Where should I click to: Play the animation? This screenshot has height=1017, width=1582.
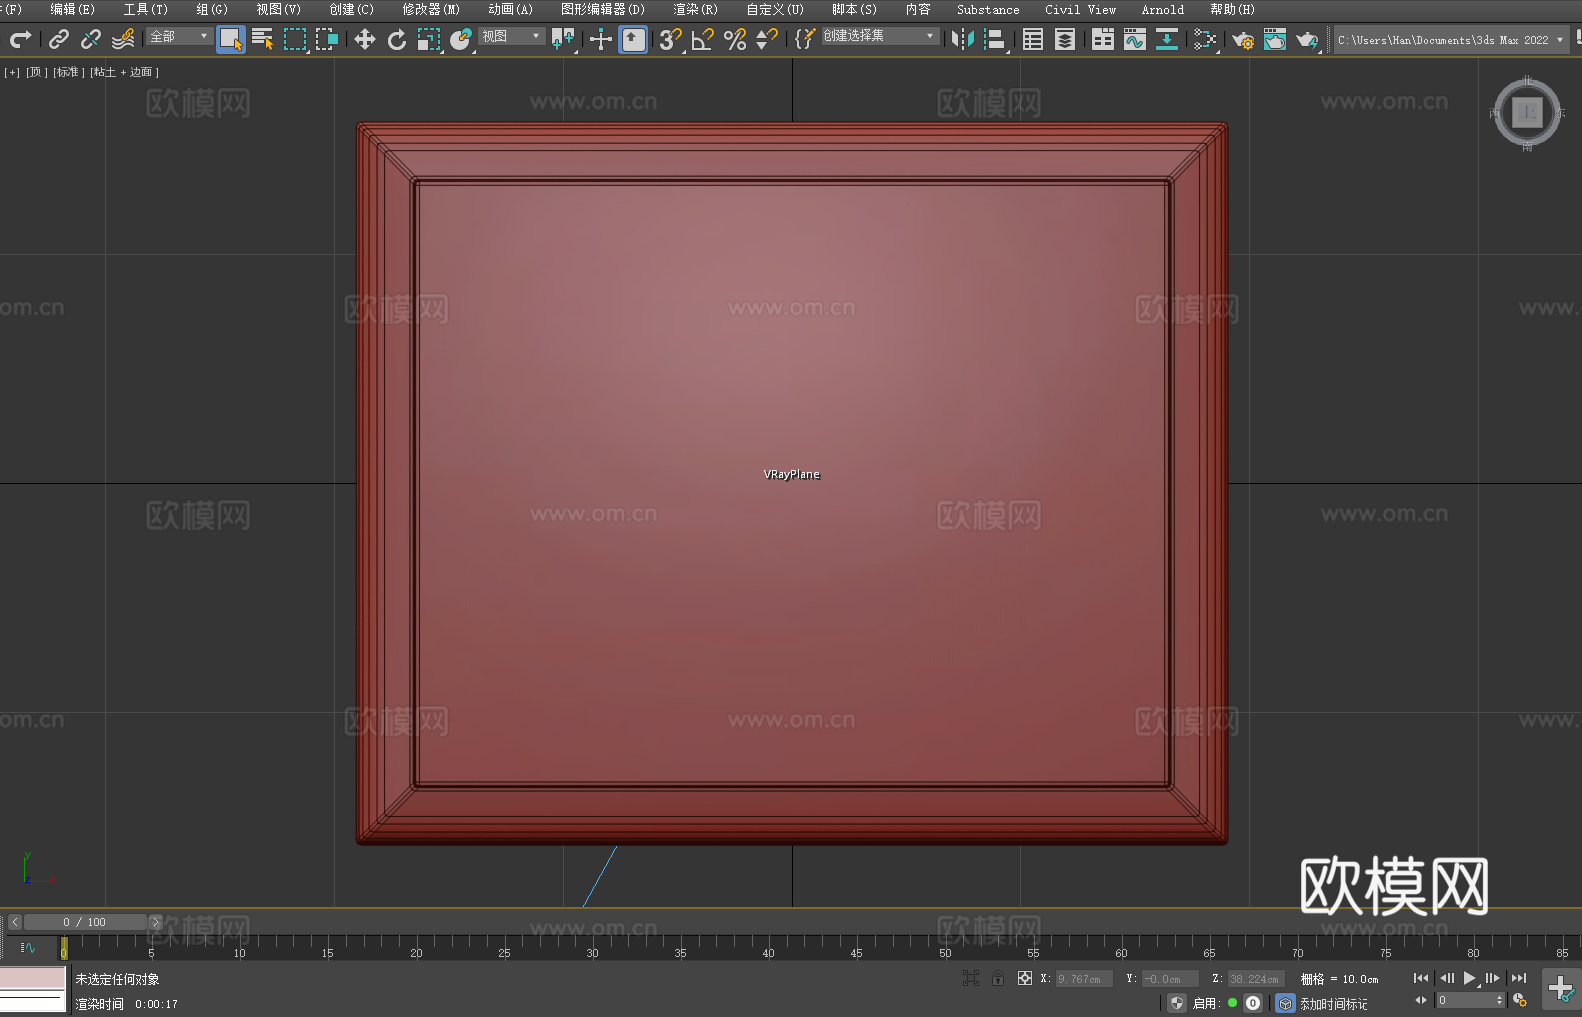click(1469, 978)
